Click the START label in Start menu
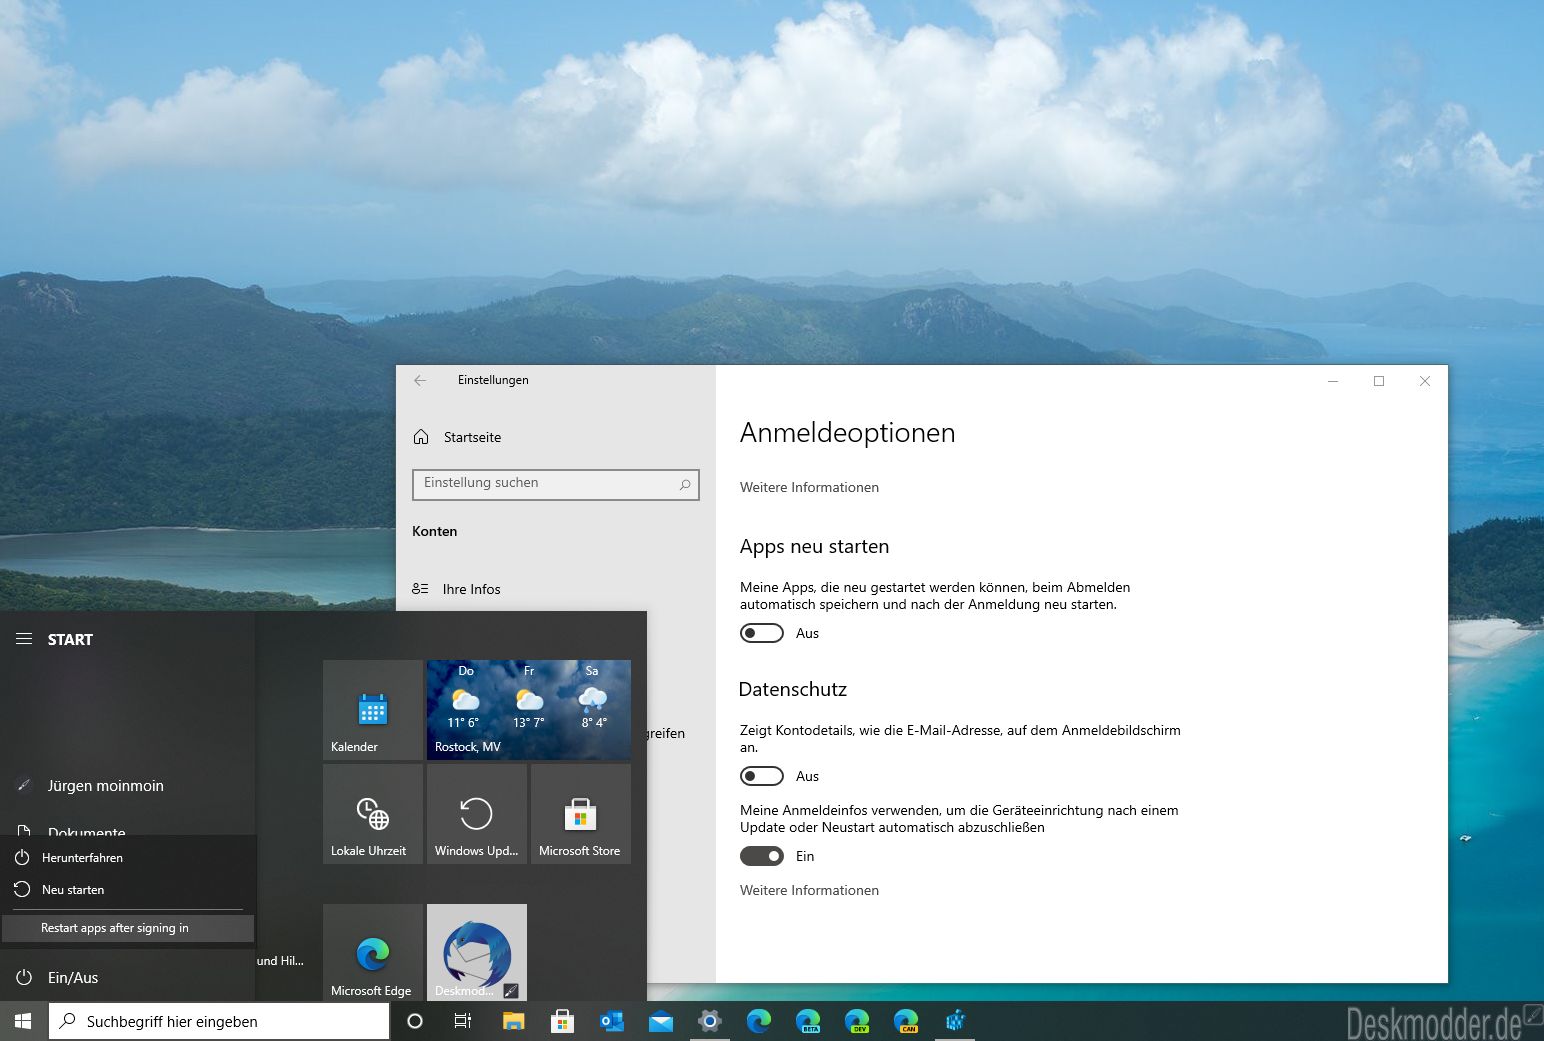 [70, 640]
